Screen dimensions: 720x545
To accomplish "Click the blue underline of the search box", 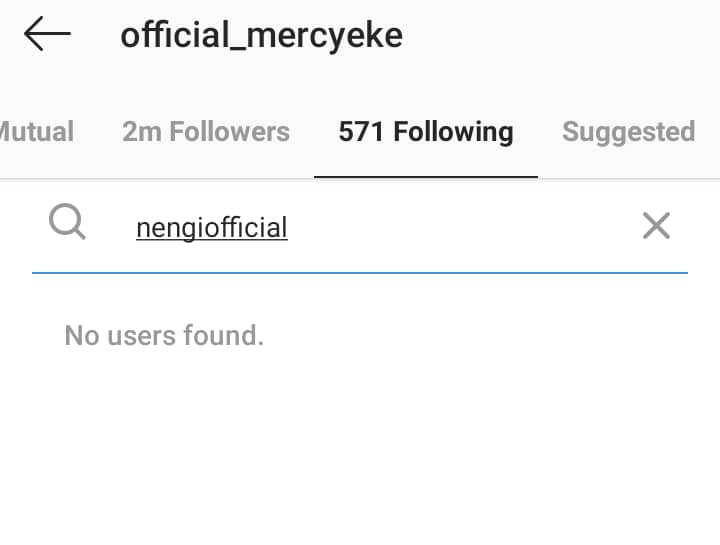I will pyautogui.click(x=360, y=271).
